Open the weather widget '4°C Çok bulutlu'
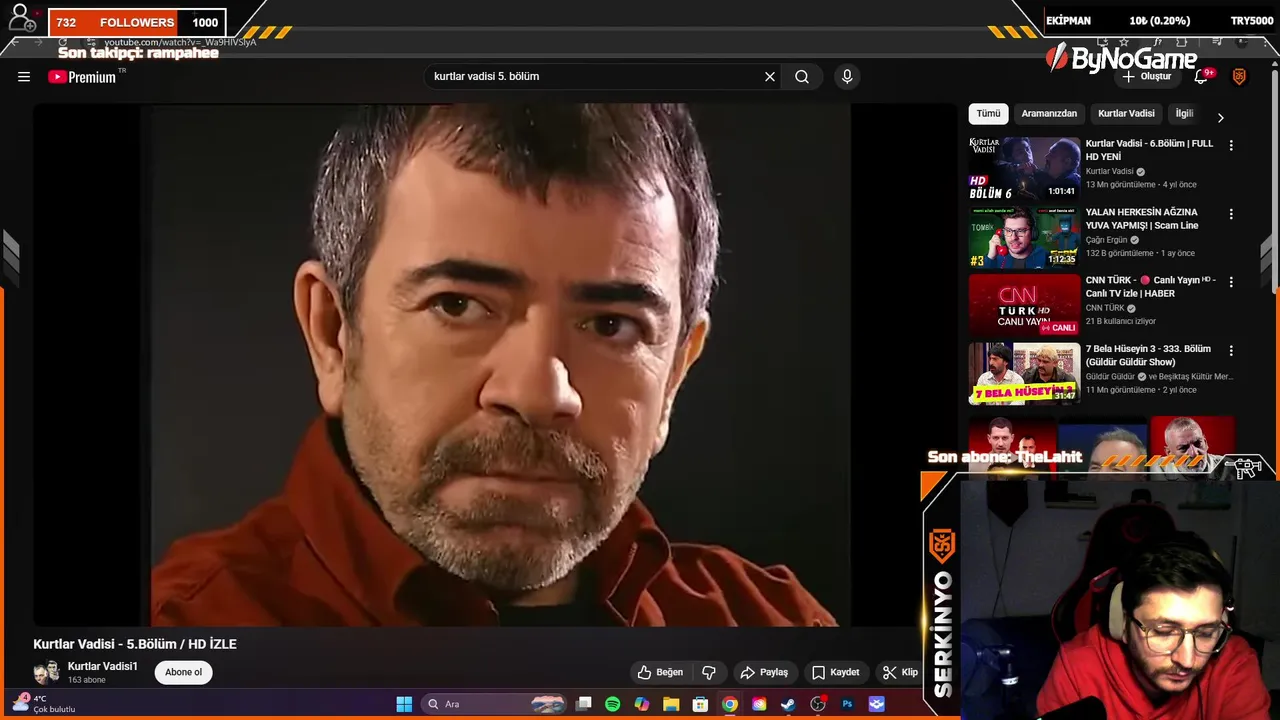Screen dimensions: 1280x720 [x=44, y=704]
